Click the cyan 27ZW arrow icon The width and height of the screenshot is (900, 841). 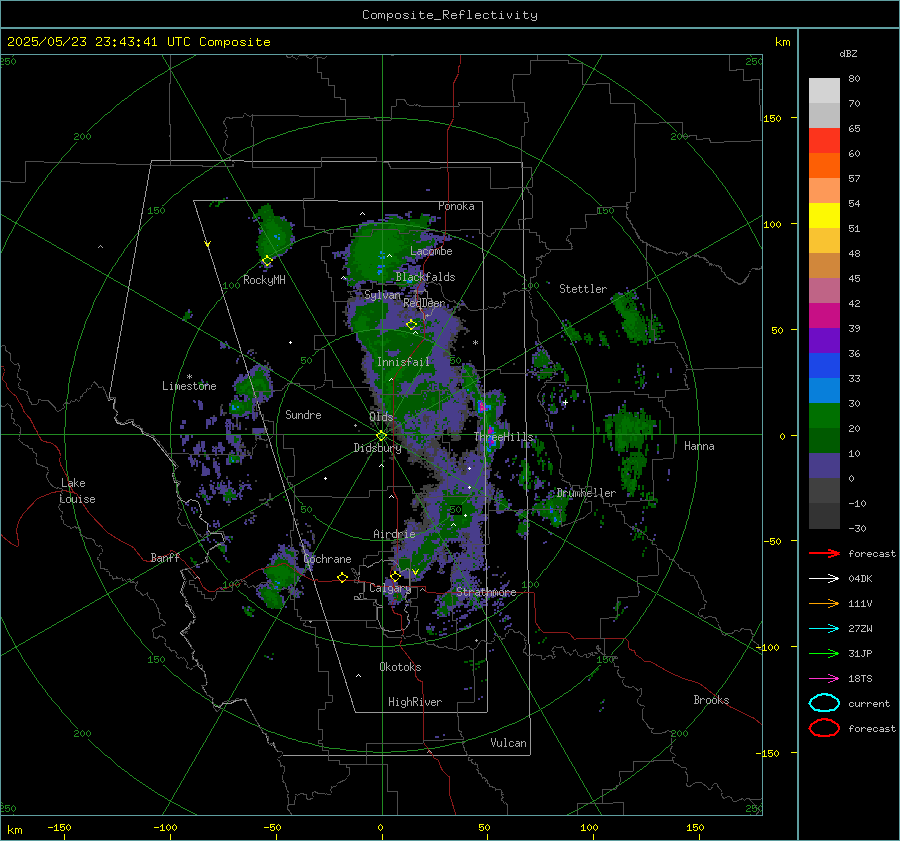click(x=824, y=629)
